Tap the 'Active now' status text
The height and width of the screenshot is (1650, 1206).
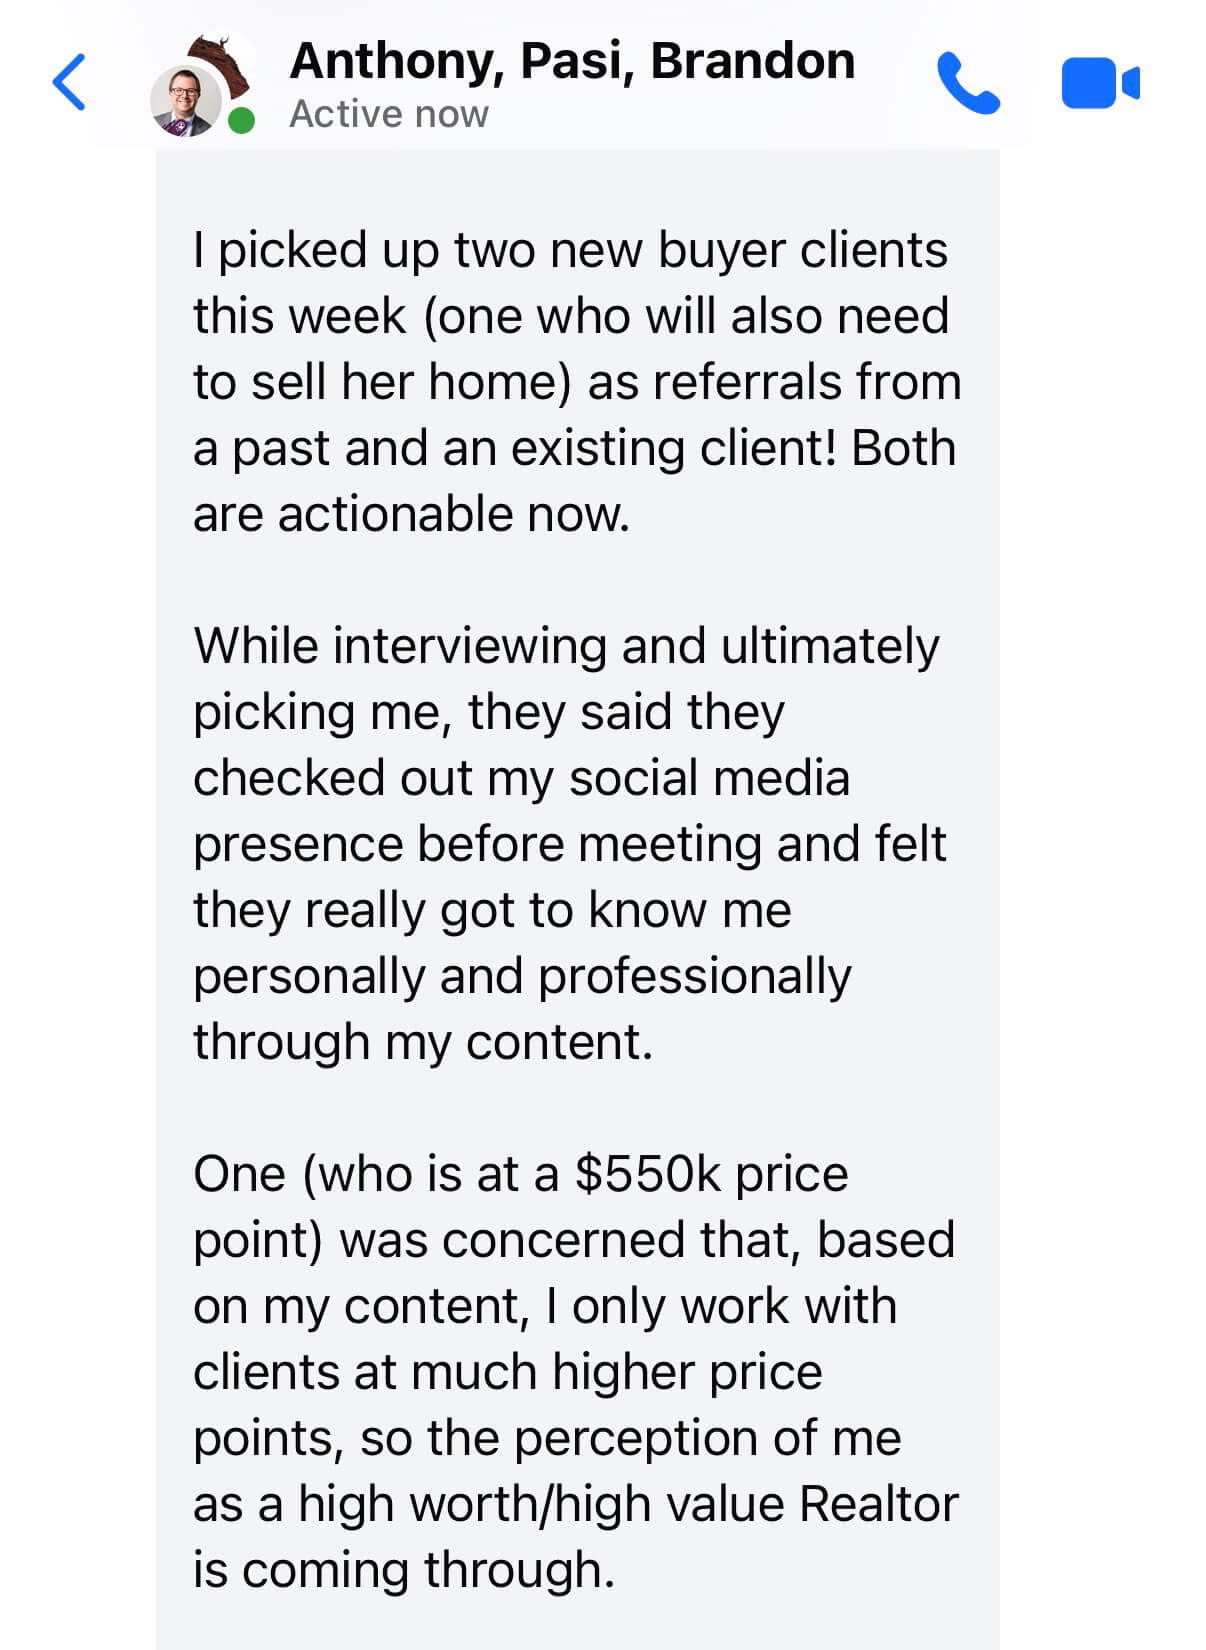pyautogui.click(x=389, y=115)
